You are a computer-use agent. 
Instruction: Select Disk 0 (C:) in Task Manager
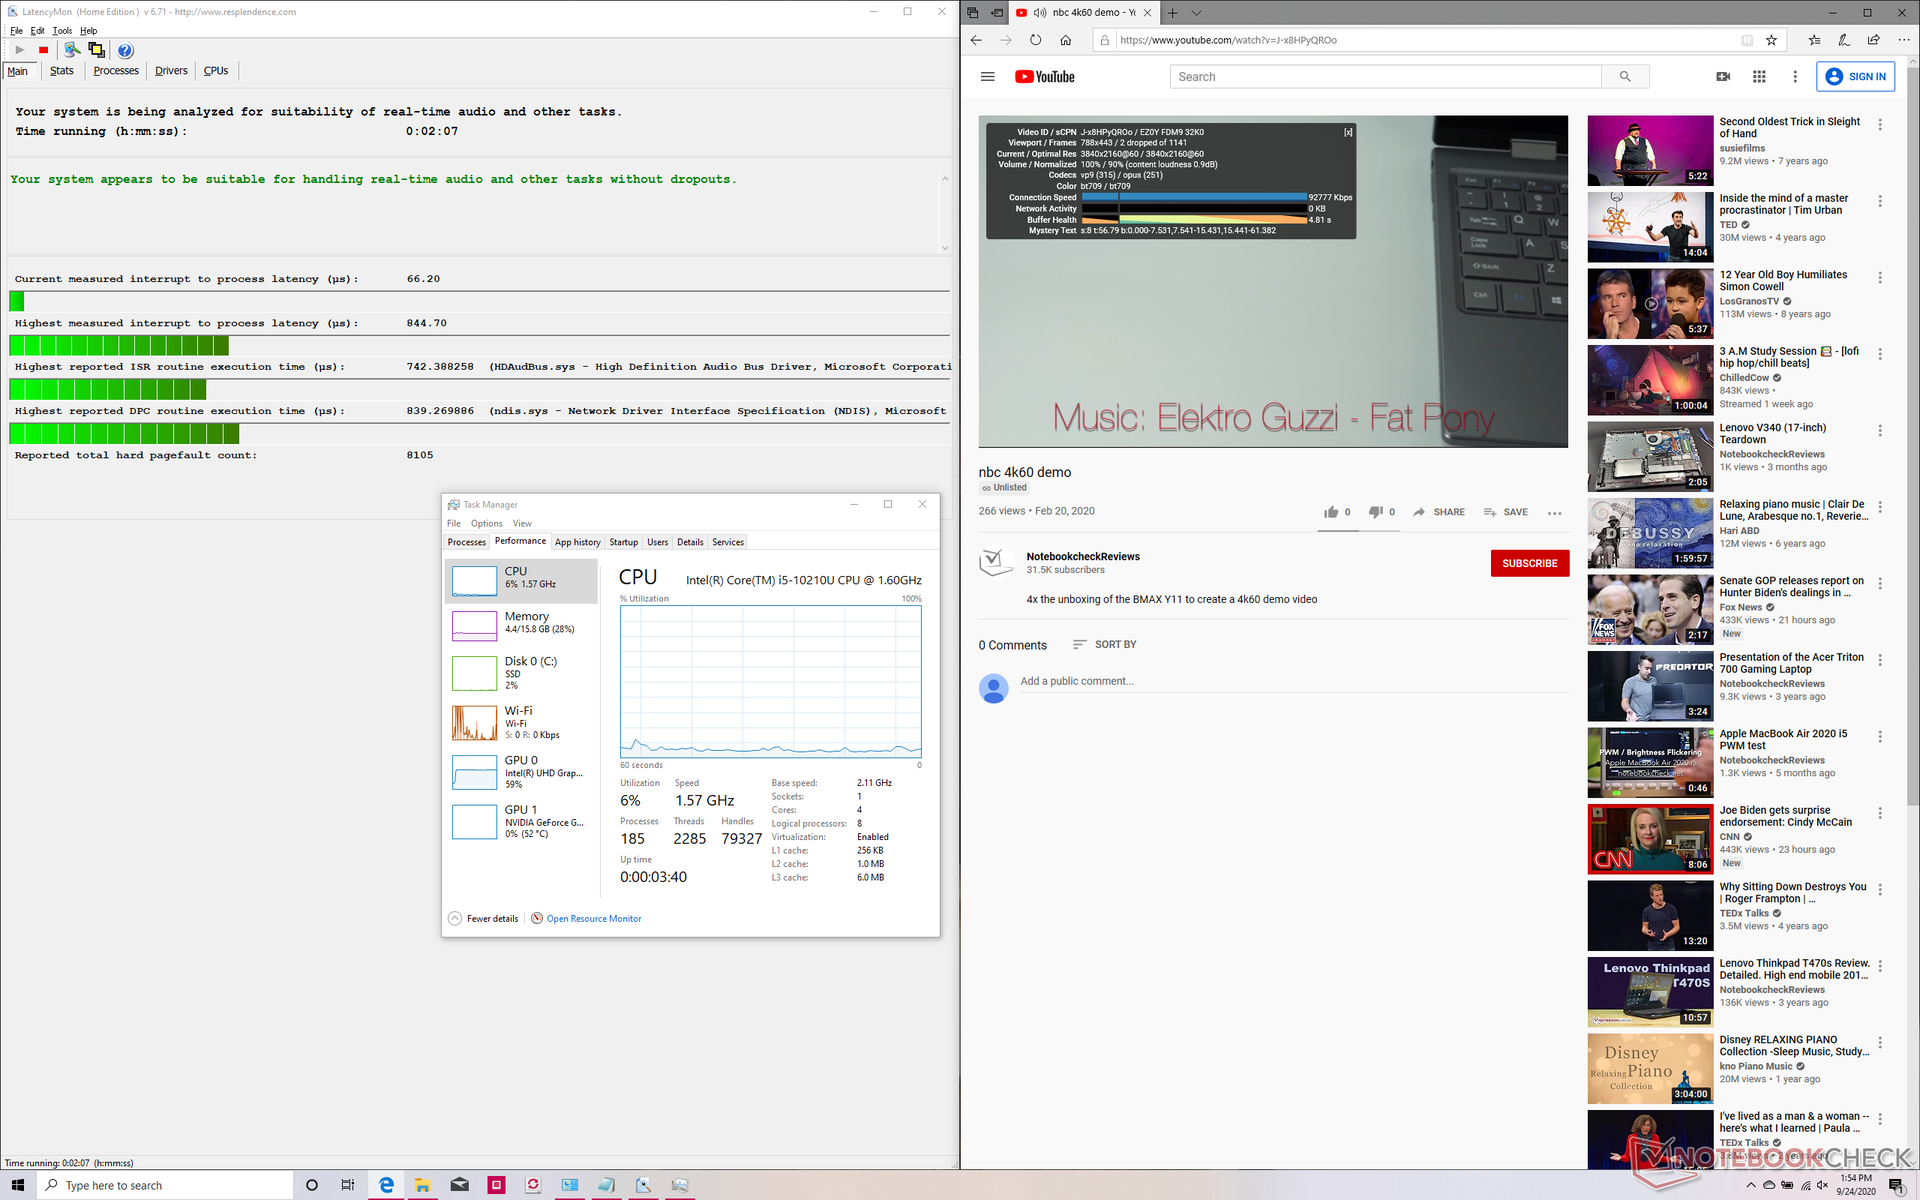(x=521, y=672)
